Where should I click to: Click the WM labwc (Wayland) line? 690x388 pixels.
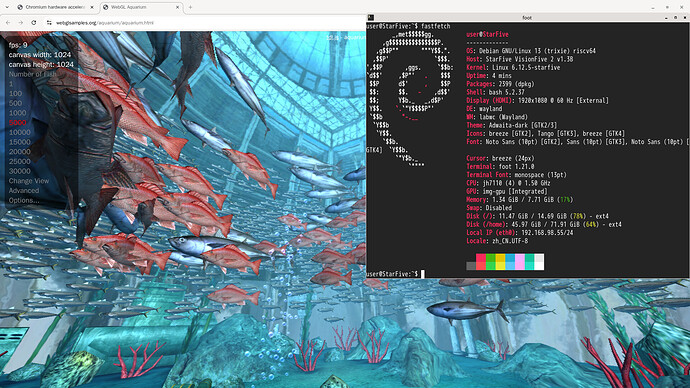coord(497,117)
